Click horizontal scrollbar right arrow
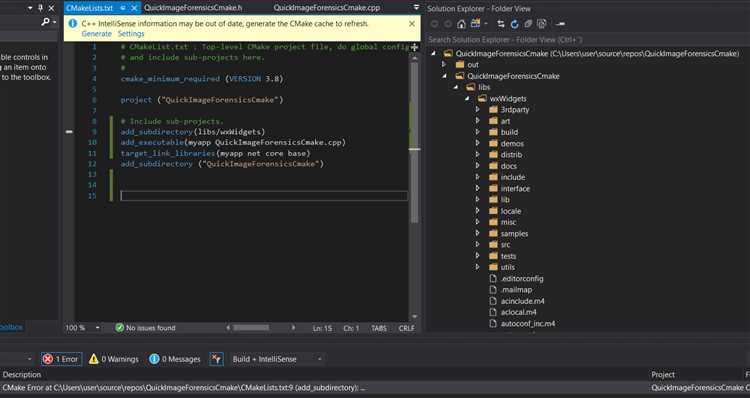The width and height of the screenshot is (750, 398). (293, 328)
